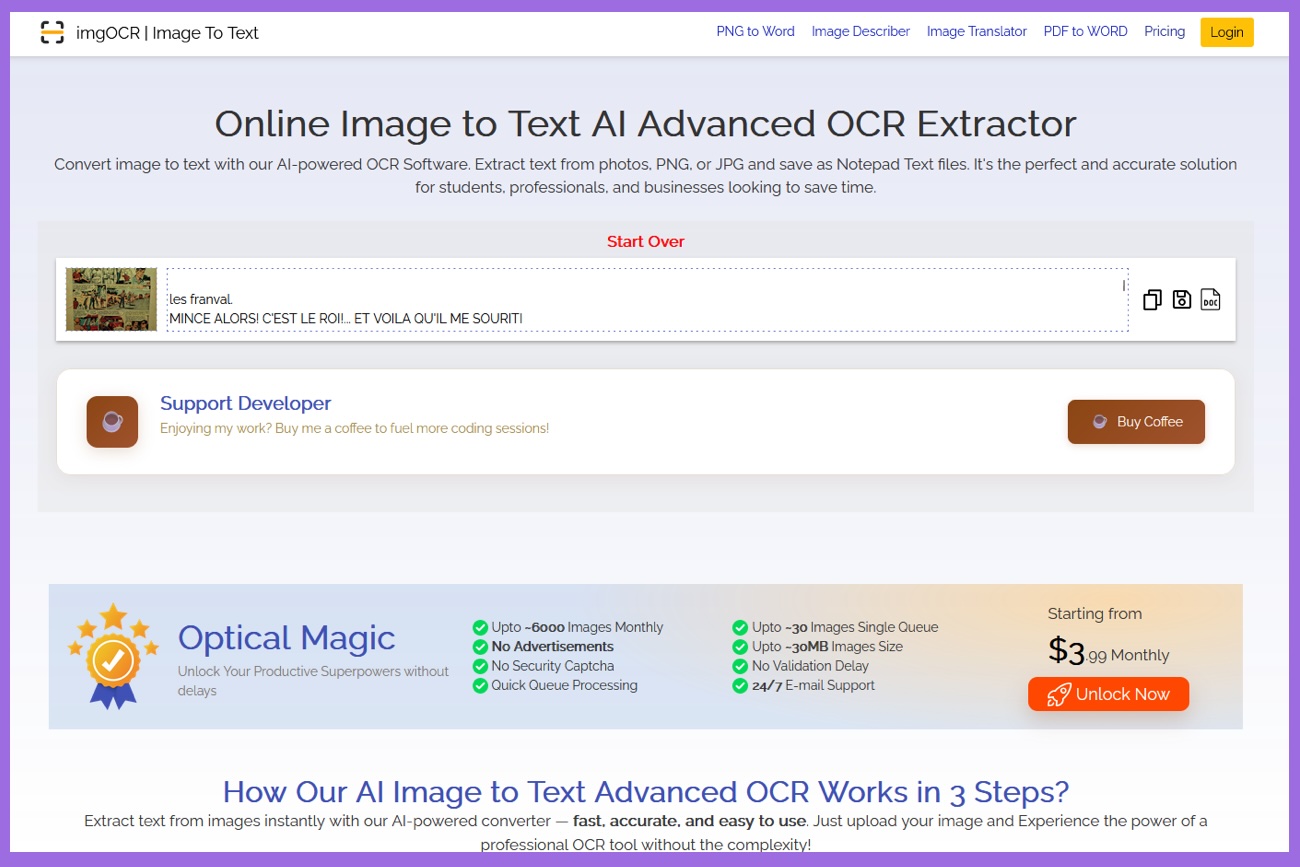The image size is (1300, 867).
Task: Click the green check beside 24/7 E-mail Support
Action: [x=740, y=686]
